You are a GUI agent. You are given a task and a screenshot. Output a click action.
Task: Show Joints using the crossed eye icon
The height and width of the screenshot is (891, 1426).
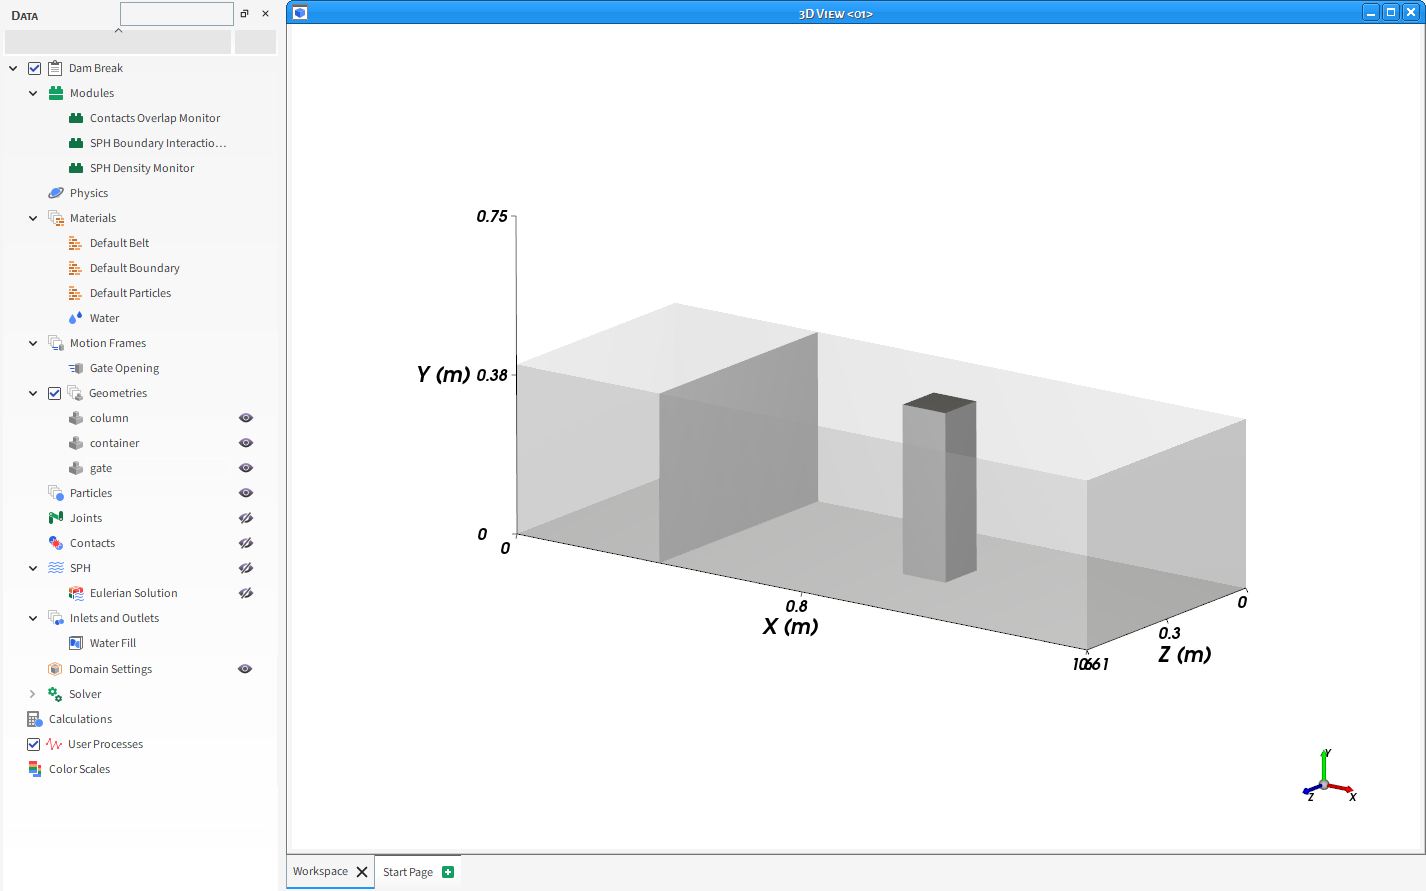click(246, 518)
